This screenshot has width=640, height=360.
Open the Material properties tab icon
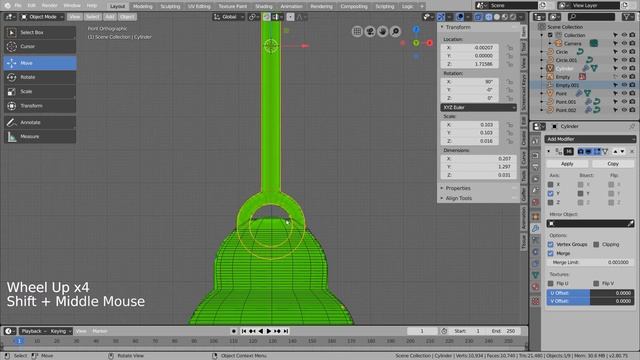536,287
